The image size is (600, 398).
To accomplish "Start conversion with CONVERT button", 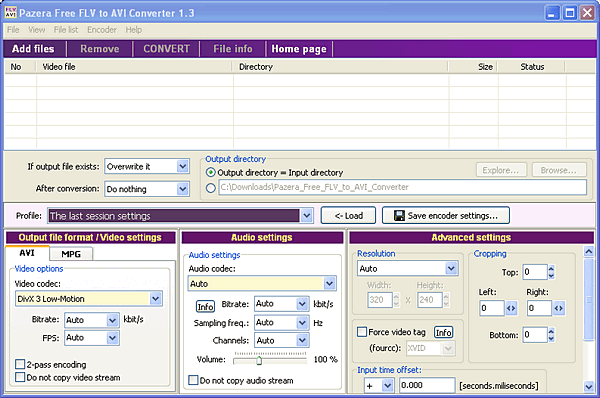I will coord(166,49).
